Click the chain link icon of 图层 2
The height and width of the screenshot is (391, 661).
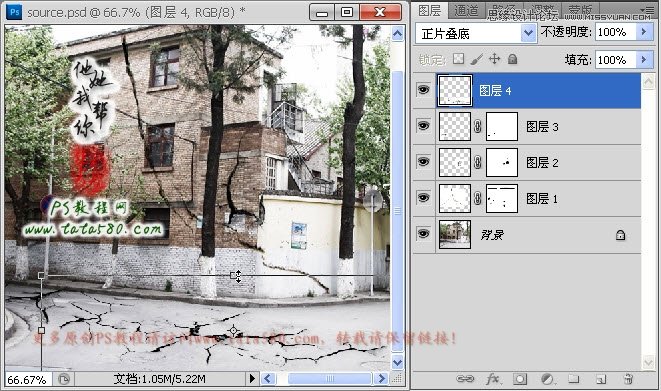coord(478,162)
